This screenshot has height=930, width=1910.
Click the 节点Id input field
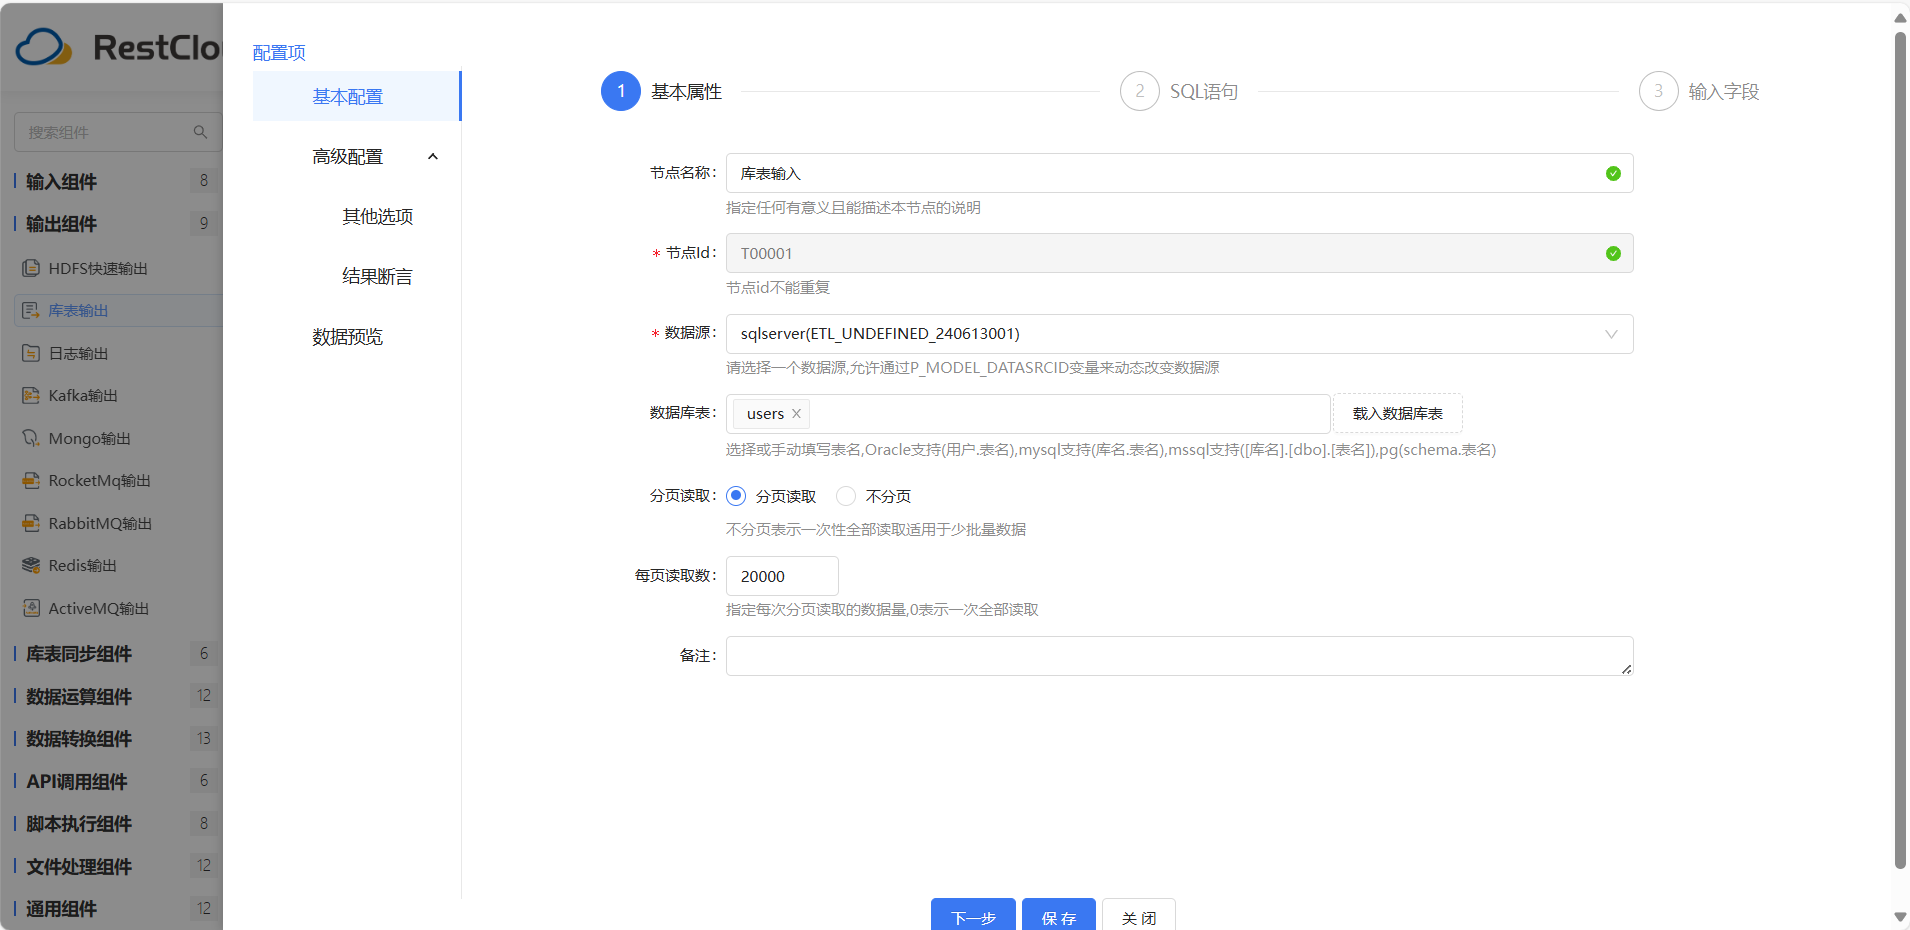tap(1180, 254)
